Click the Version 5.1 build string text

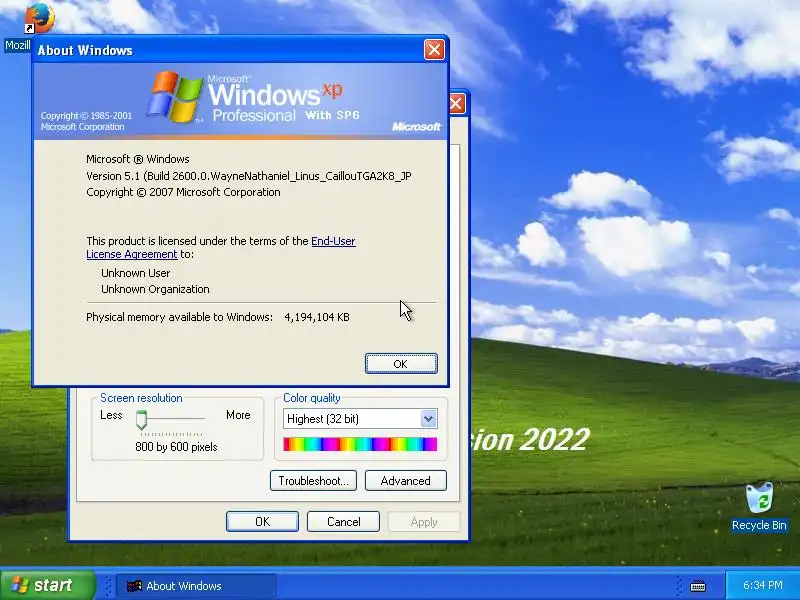(249, 176)
